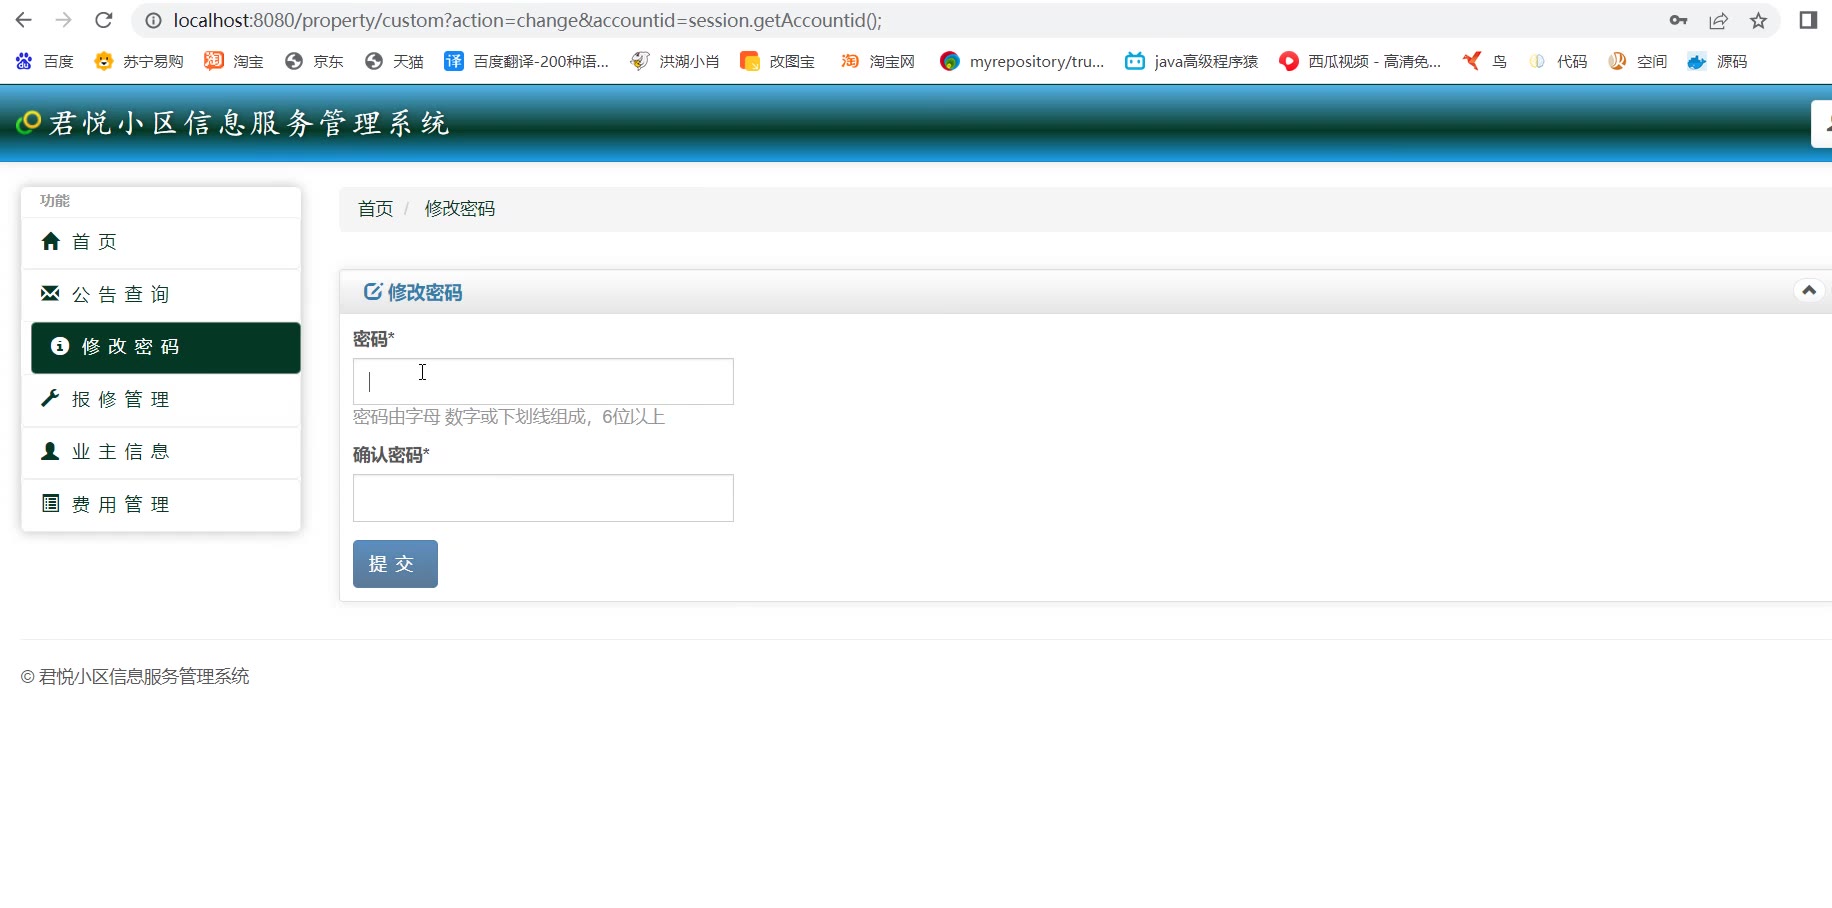Click the 君悦小区信息服务管理系统 title
Screen dimensions: 1832x908
tap(249, 123)
